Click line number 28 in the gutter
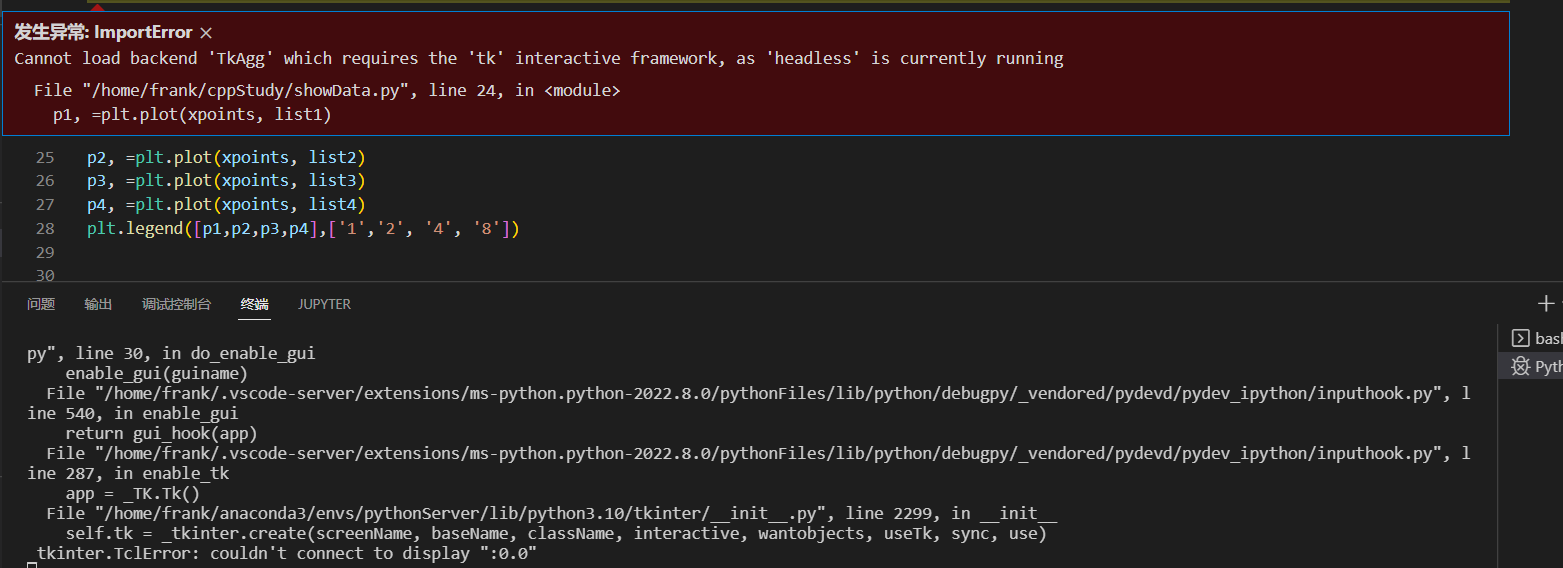Image resolution: width=1563 pixels, height=568 pixels. coord(44,229)
